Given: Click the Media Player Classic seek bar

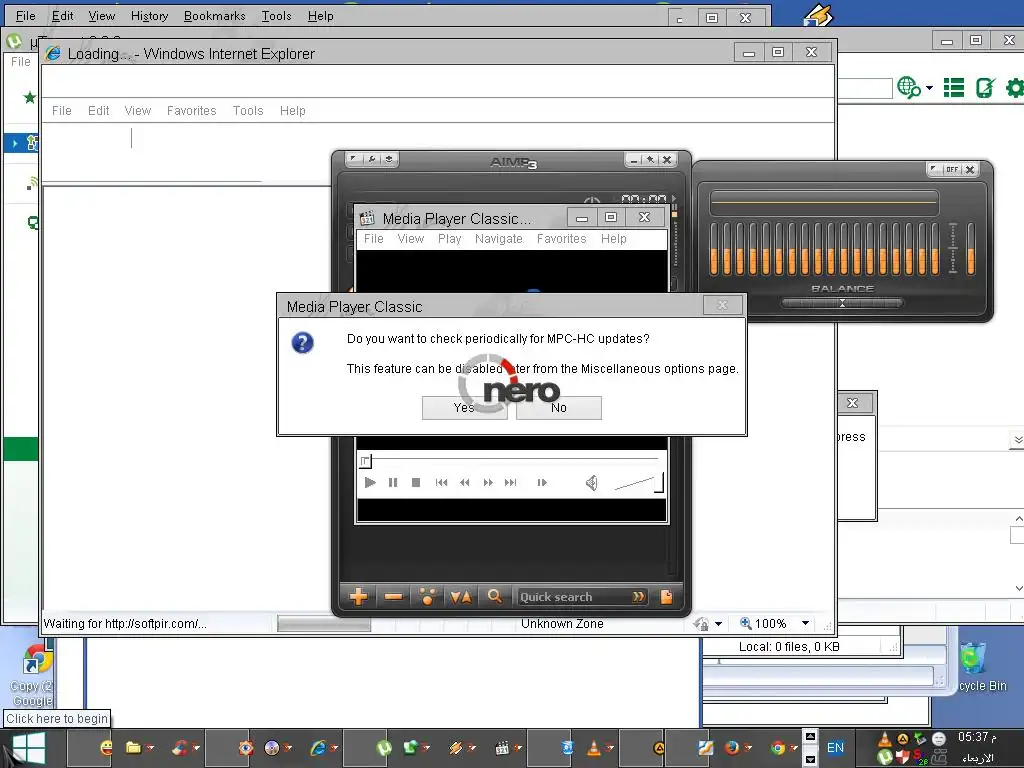Looking at the screenshot, I should coord(511,461).
